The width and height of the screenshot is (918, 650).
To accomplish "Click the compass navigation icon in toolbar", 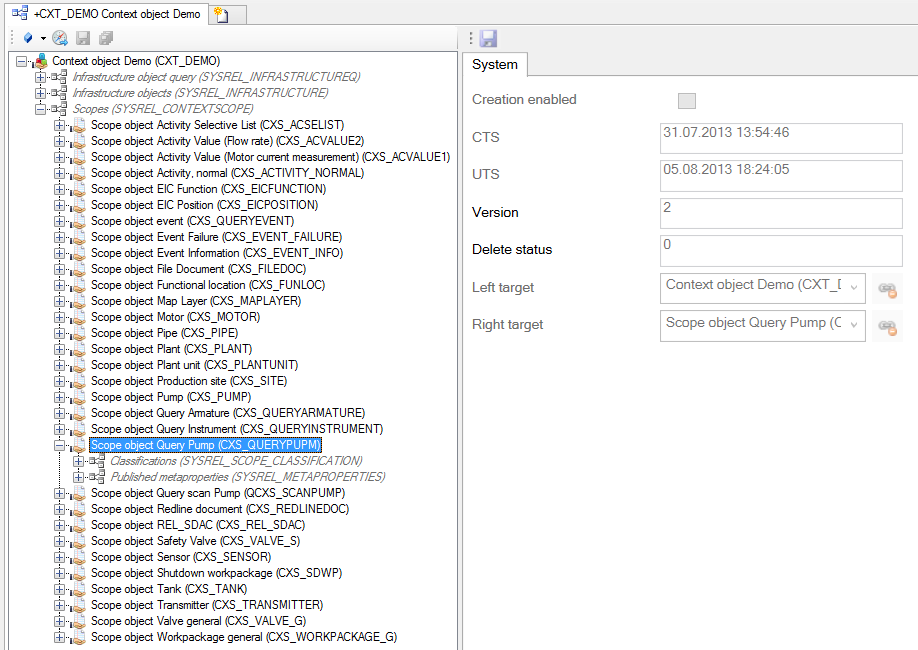I will coord(60,38).
